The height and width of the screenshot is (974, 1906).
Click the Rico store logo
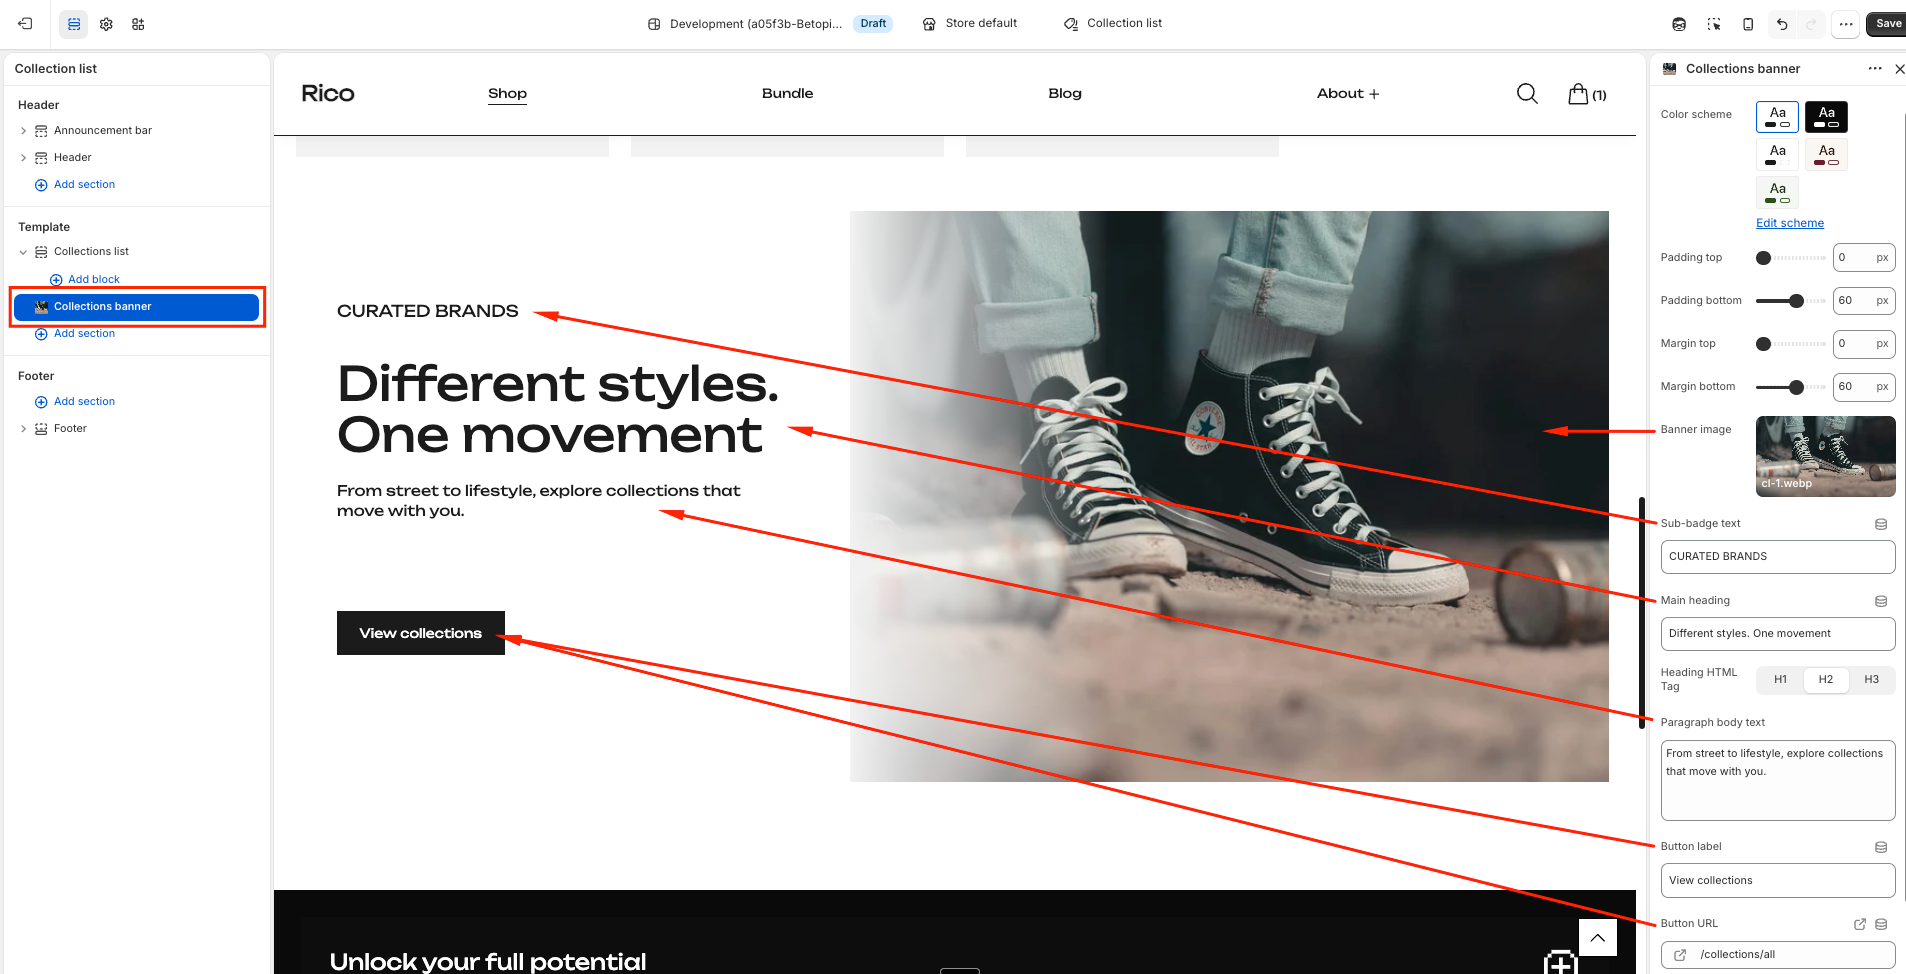pos(328,94)
